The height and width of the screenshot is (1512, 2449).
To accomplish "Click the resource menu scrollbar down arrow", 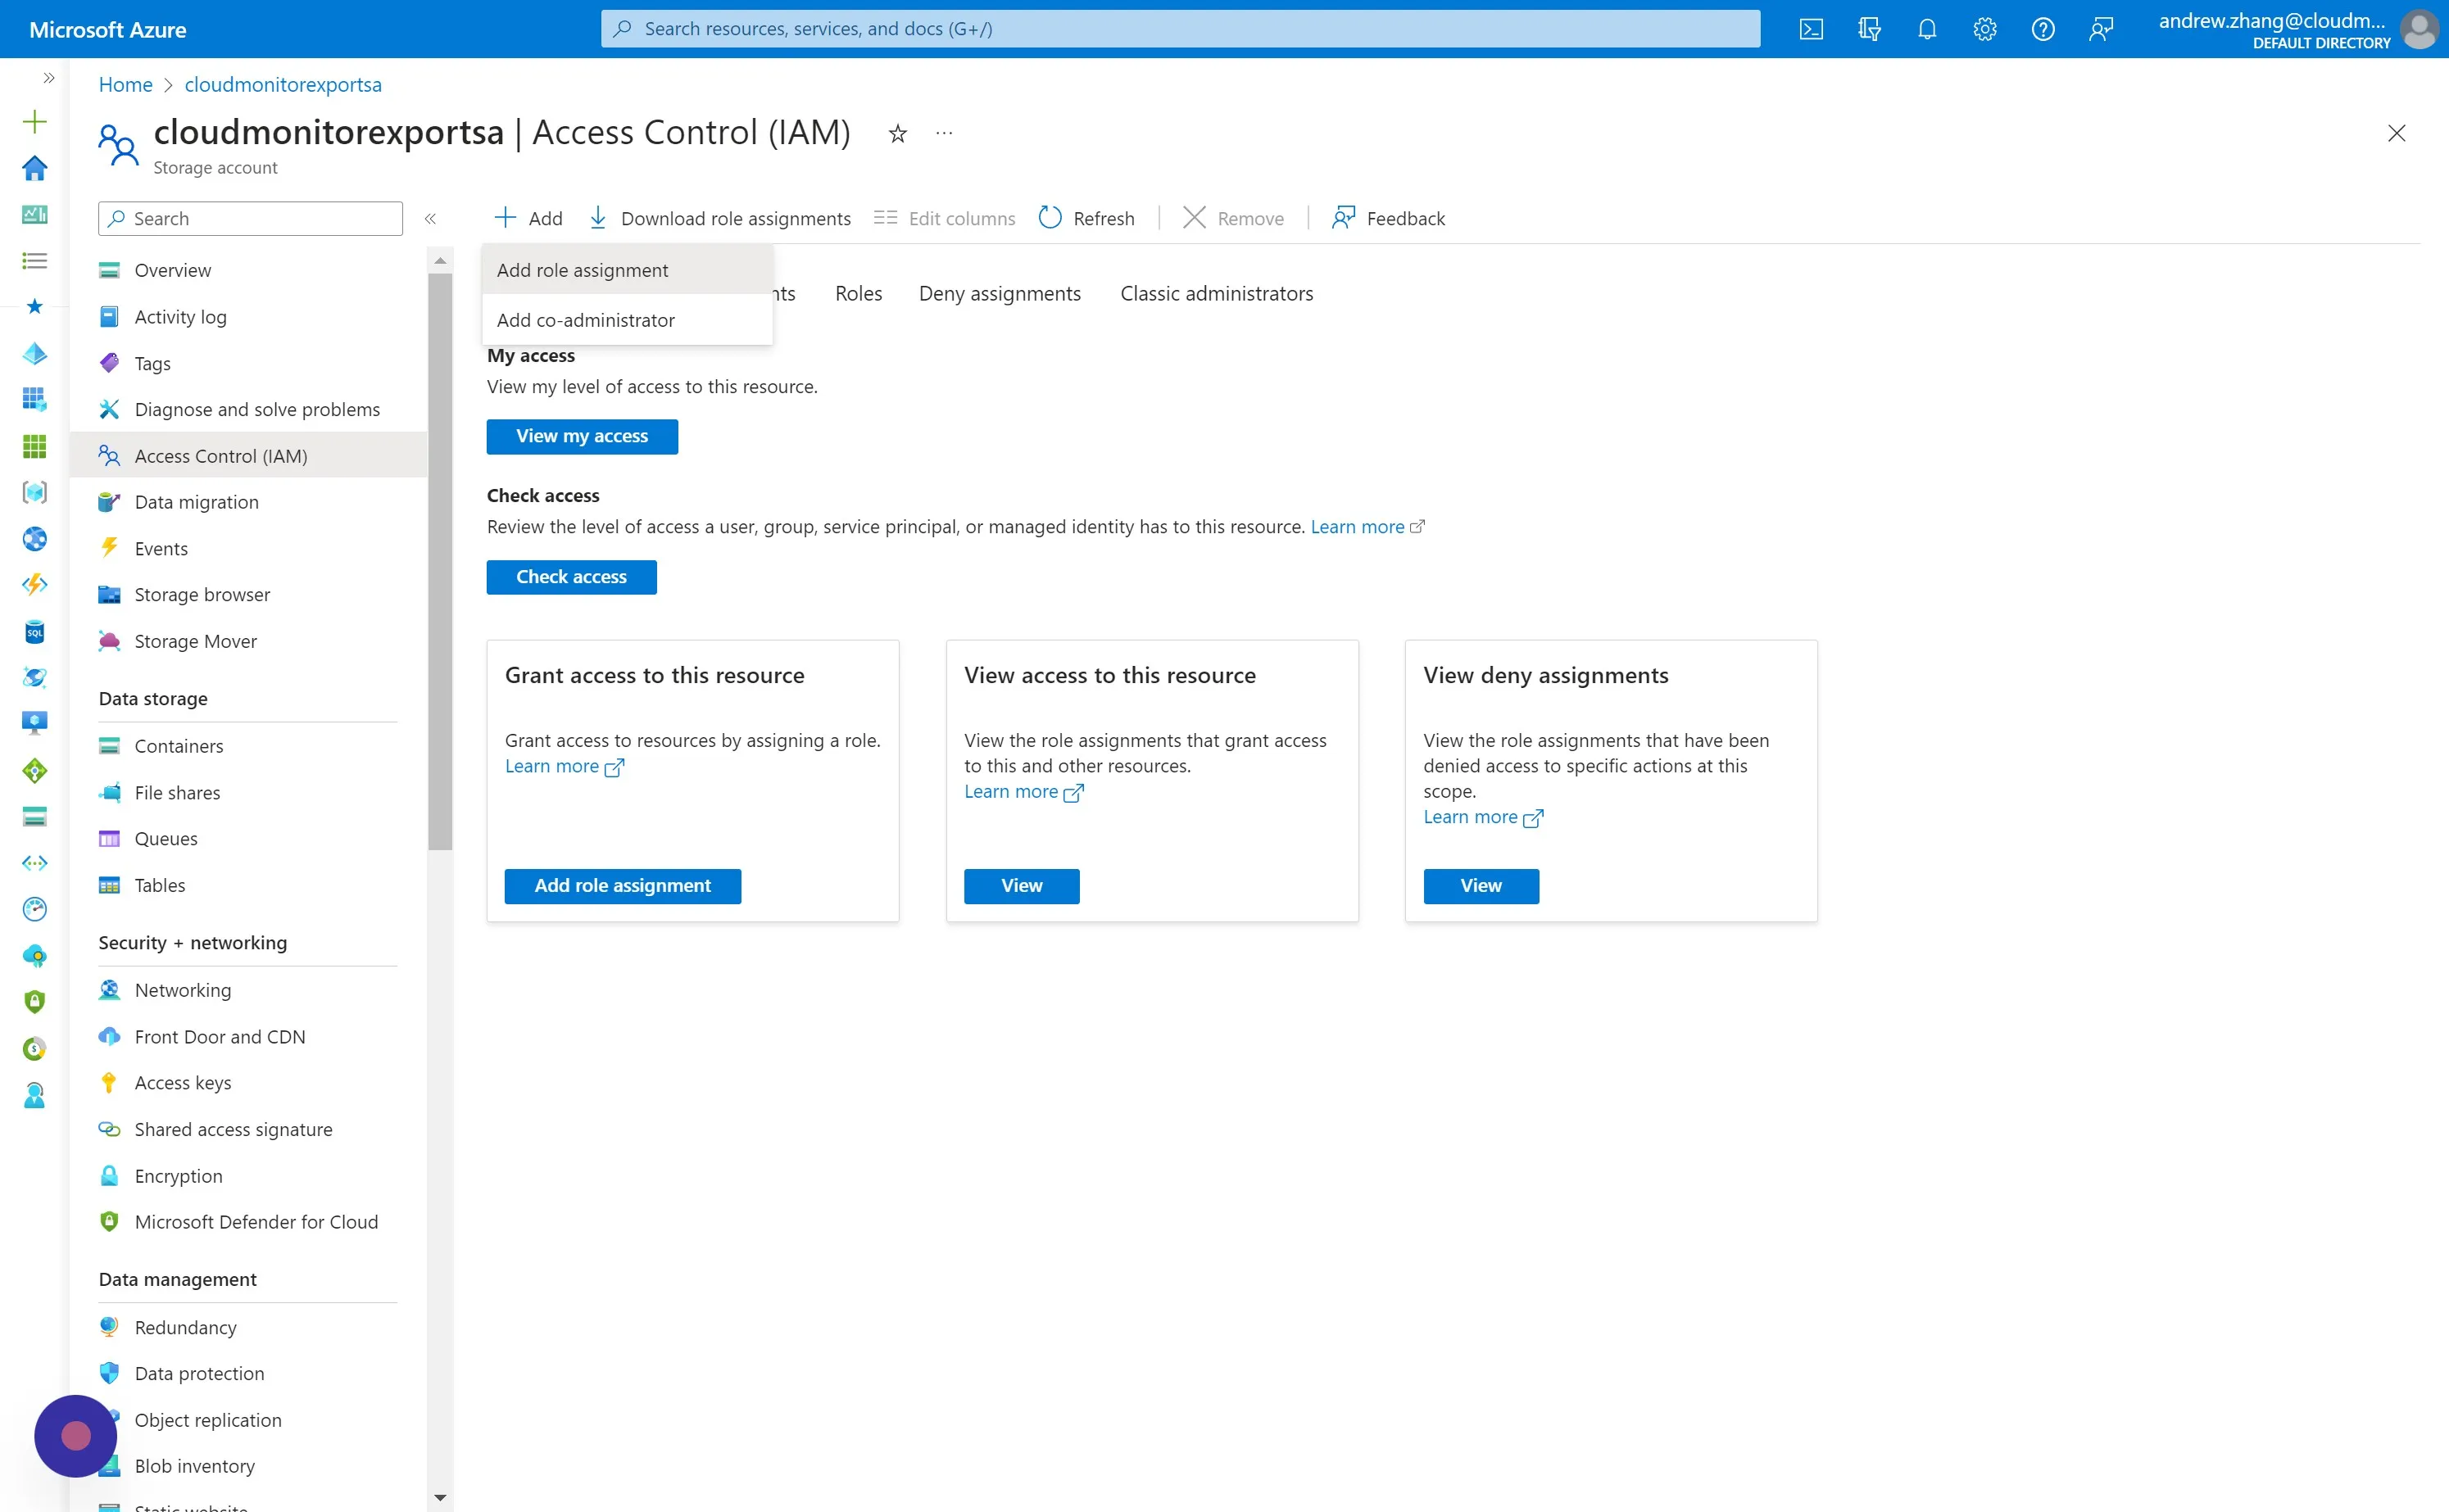I will [440, 1498].
